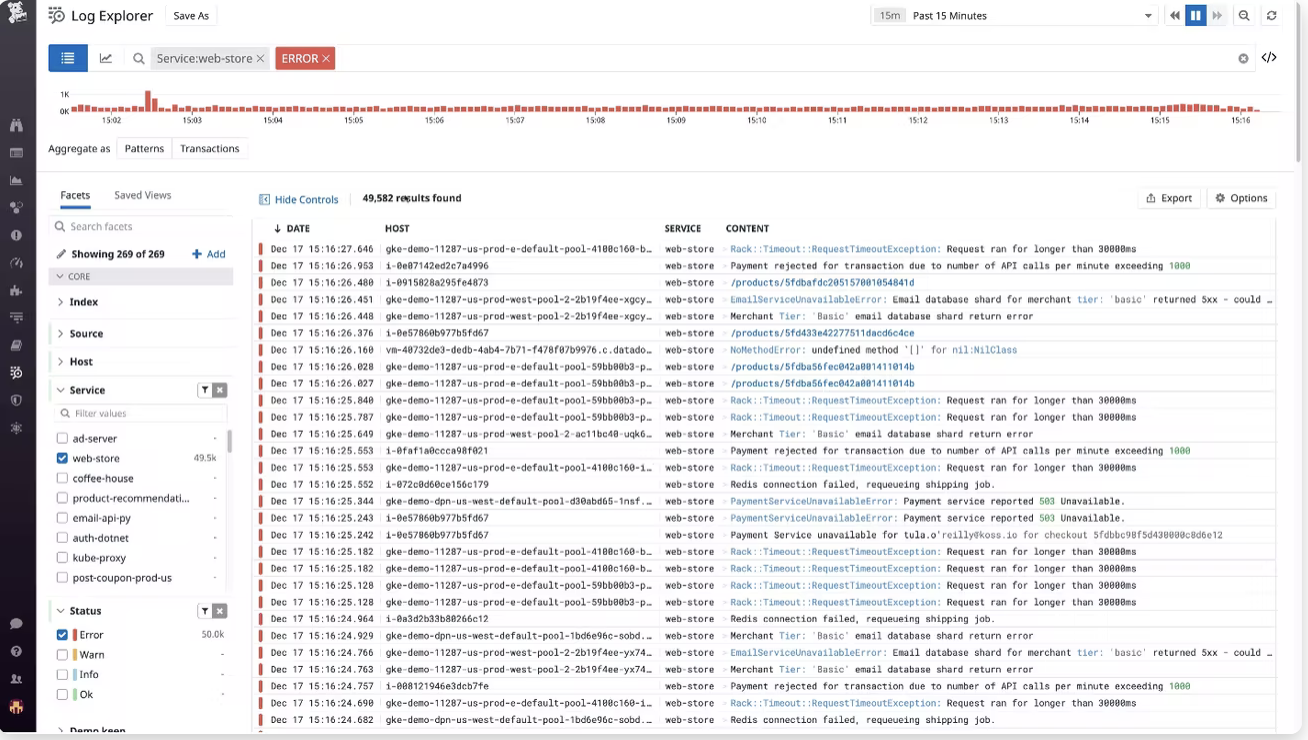
Task: Clear the search query with circle X
Action: (x=1243, y=58)
